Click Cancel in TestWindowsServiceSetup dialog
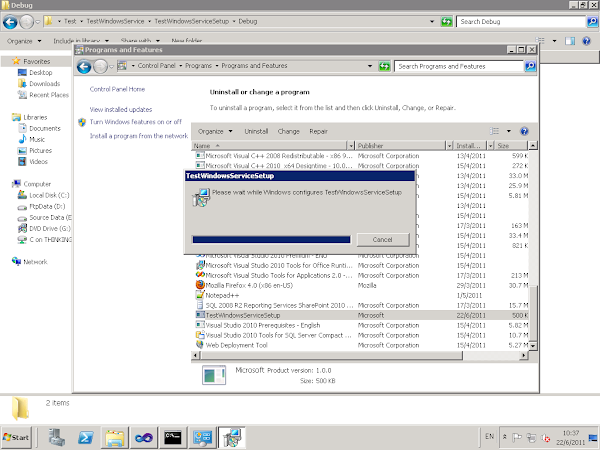This screenshot has height=450, width=600. pyautogui.click(x=383, y=240)
